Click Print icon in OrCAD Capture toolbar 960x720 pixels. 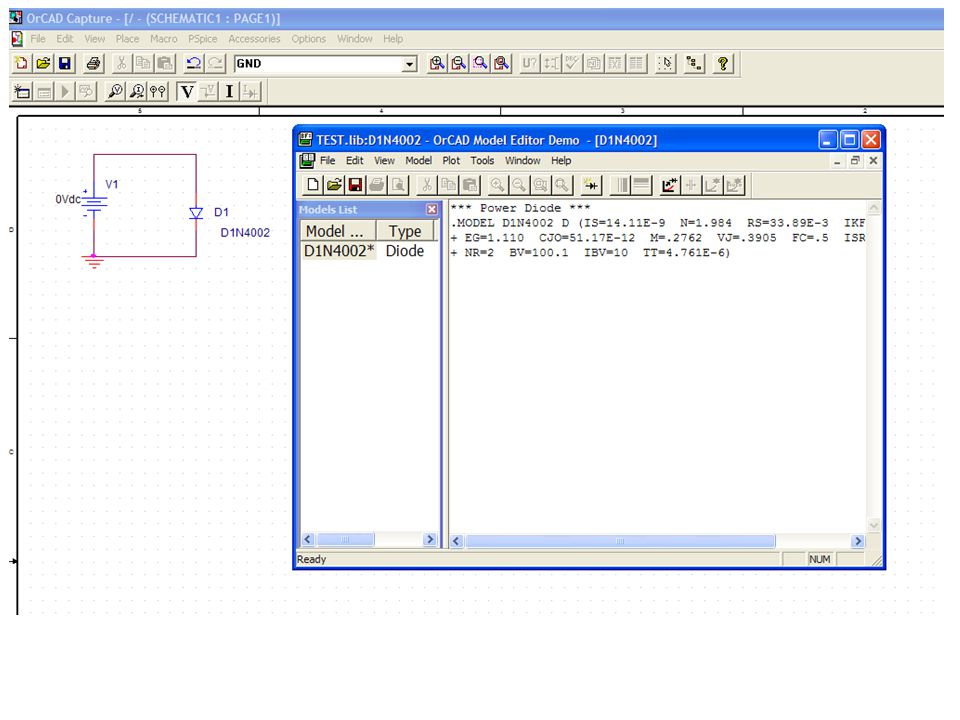[94, 63]
